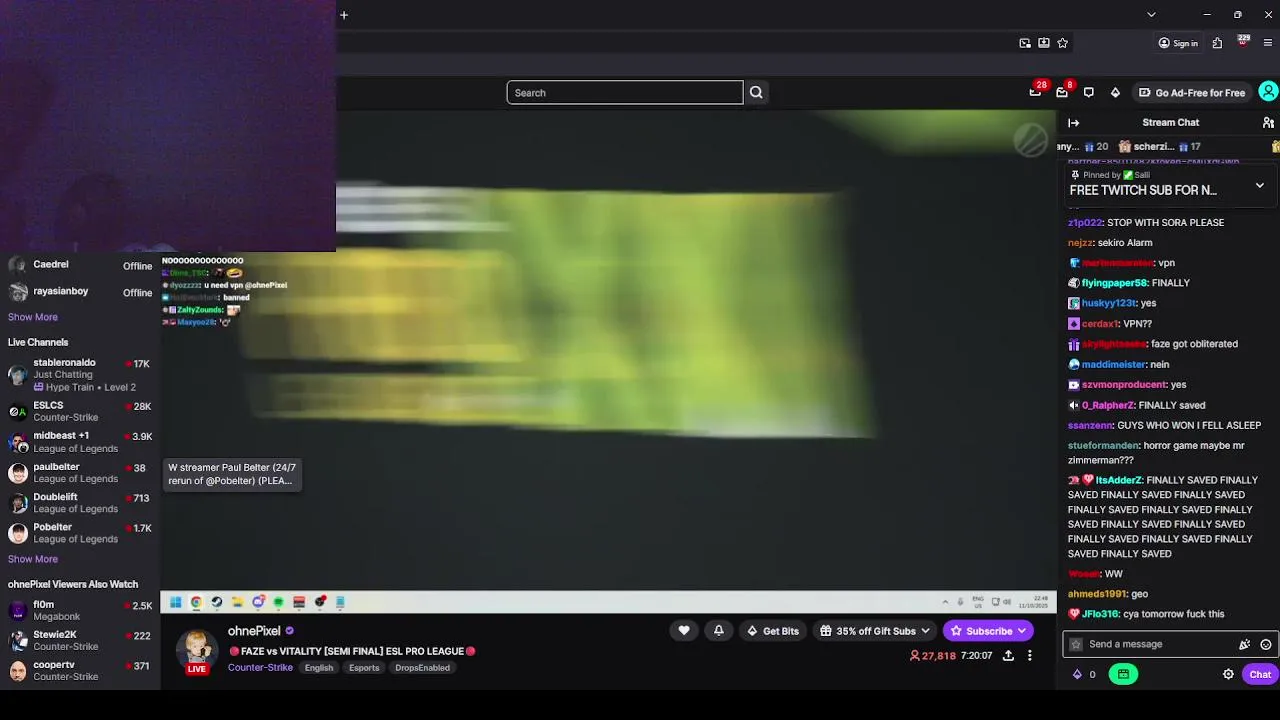Viewport: 1280px width, 720px height.
Task: Share the stream with the share icon
Action: click(x=1008, y=656)
